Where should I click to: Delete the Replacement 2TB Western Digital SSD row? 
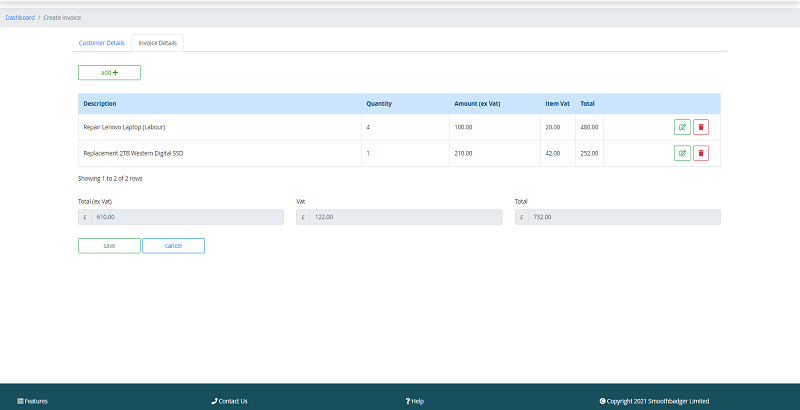coord(701,153)
